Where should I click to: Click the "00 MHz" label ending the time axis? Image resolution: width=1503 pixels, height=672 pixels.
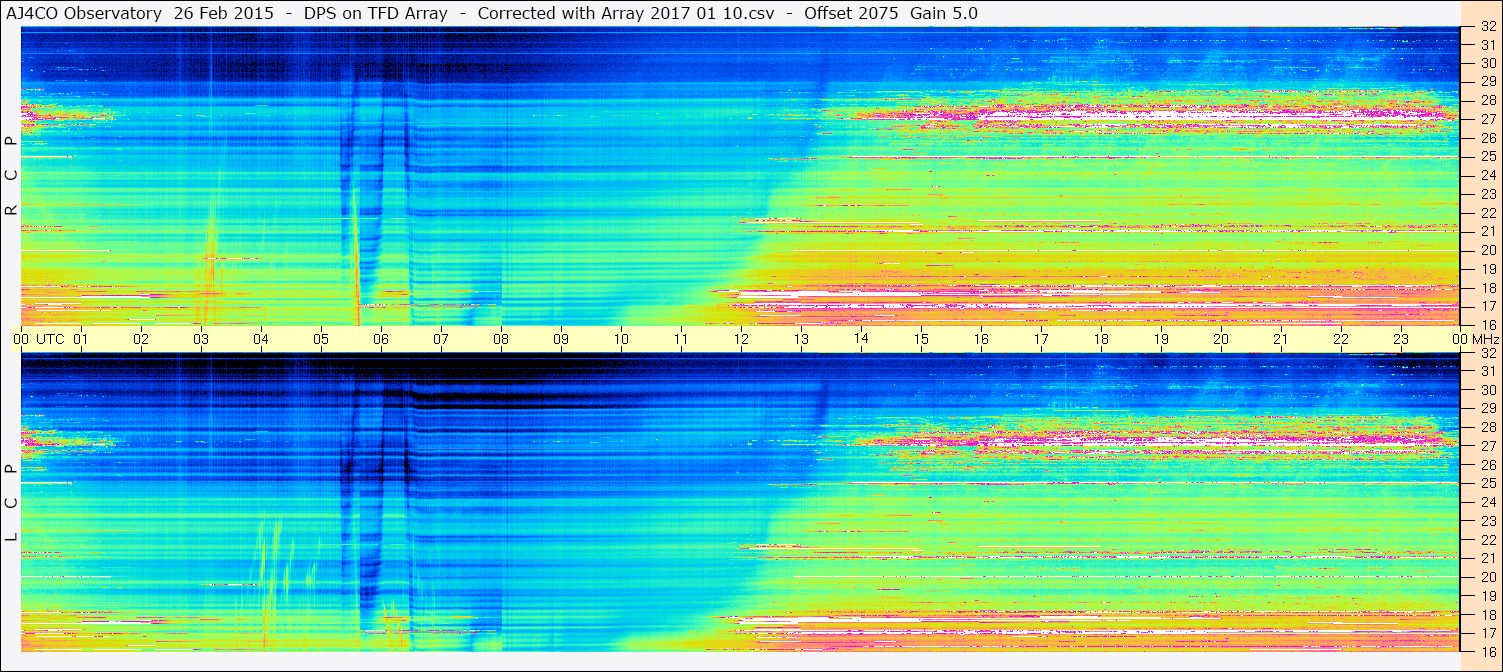(1476, 339)
